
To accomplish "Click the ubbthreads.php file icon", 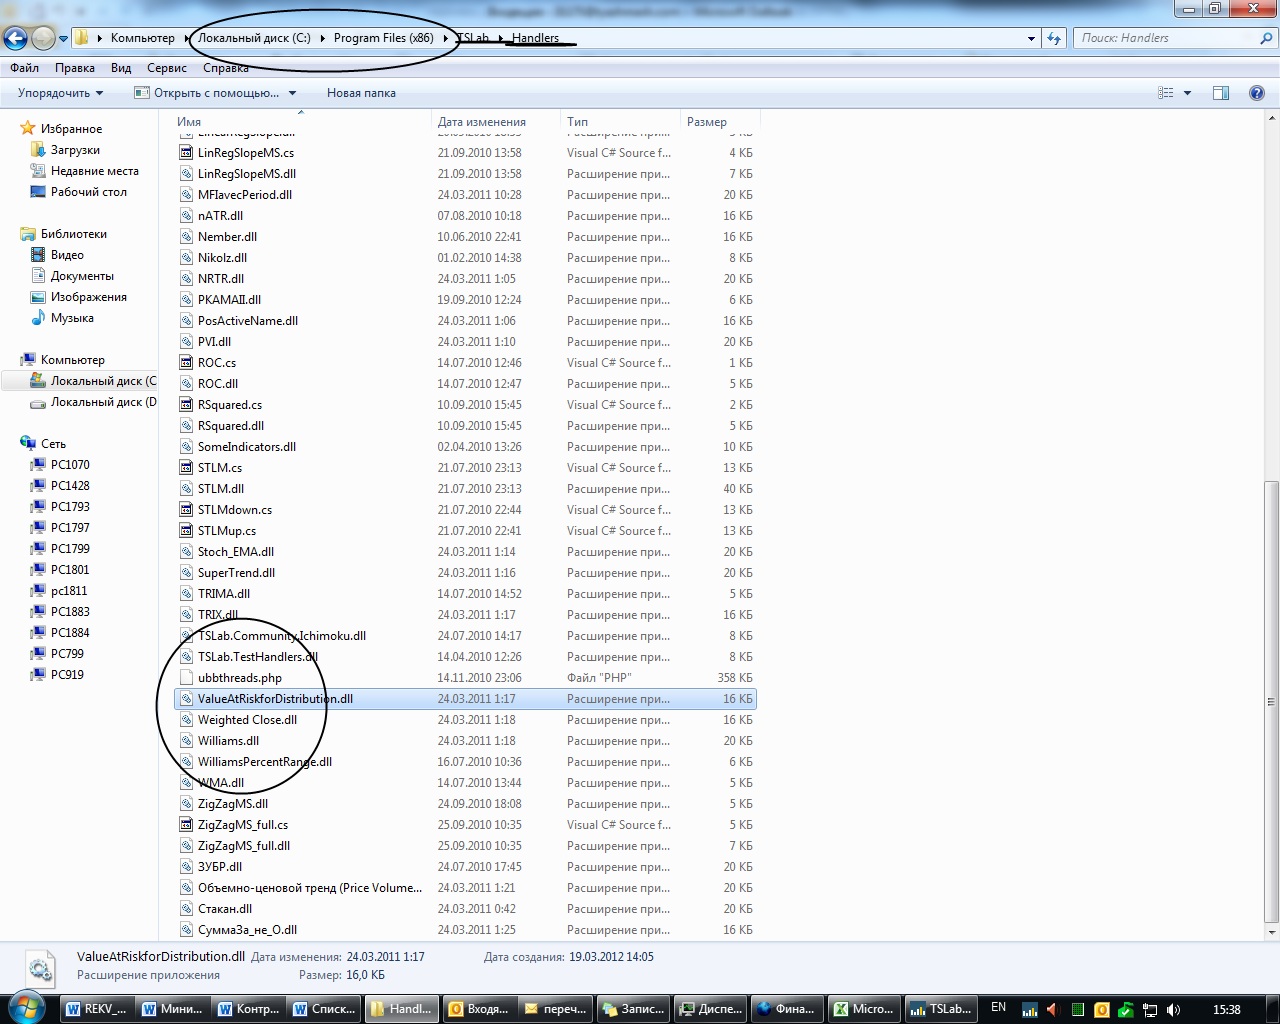I will (x=186, y=678).
